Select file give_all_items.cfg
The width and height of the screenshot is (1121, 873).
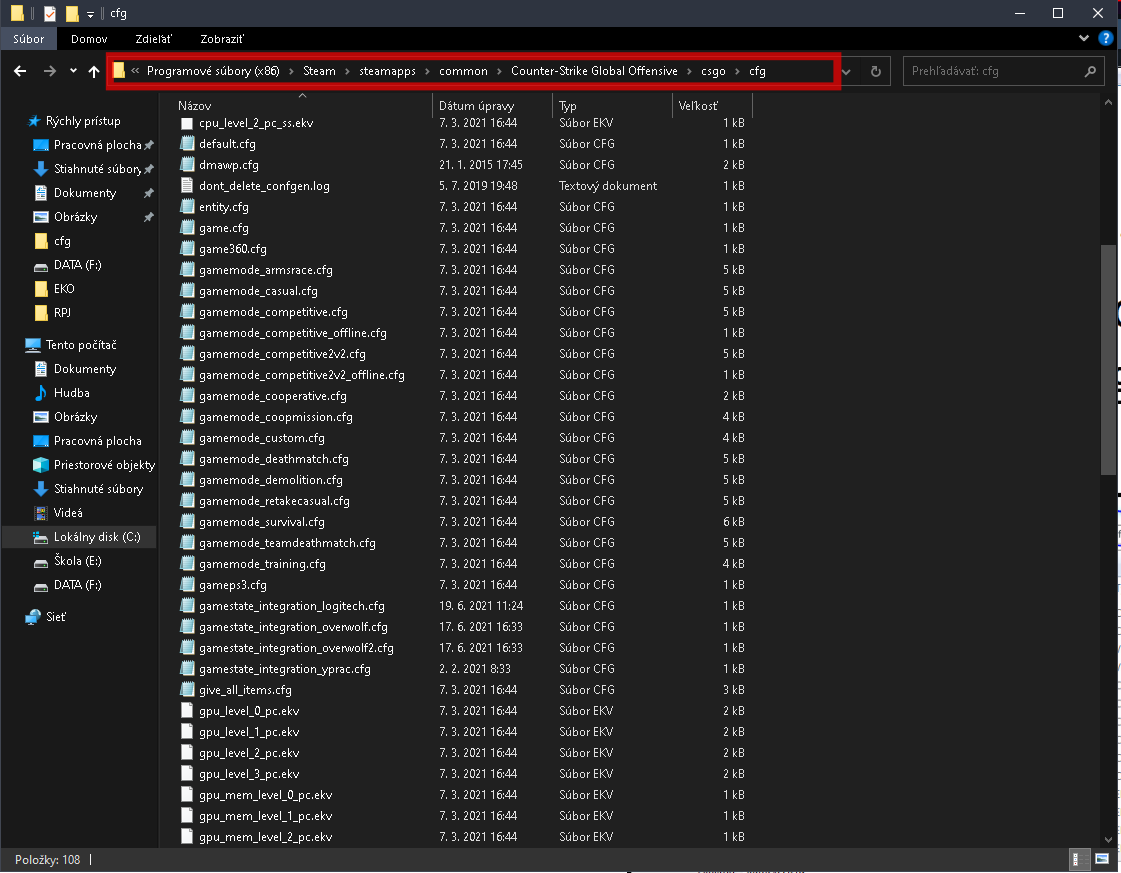[245, 690]
